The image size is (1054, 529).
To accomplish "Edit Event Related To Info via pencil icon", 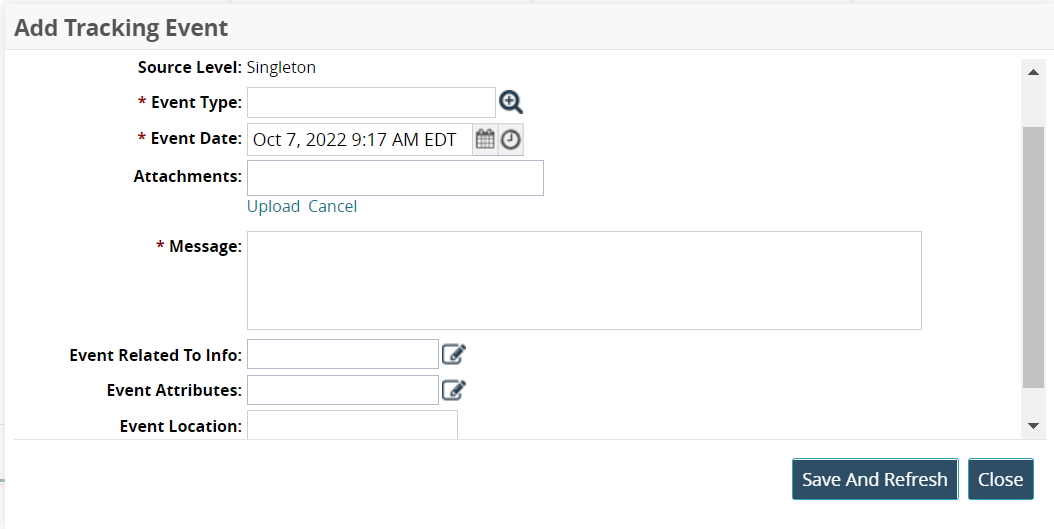I will (x=454, y=354).
